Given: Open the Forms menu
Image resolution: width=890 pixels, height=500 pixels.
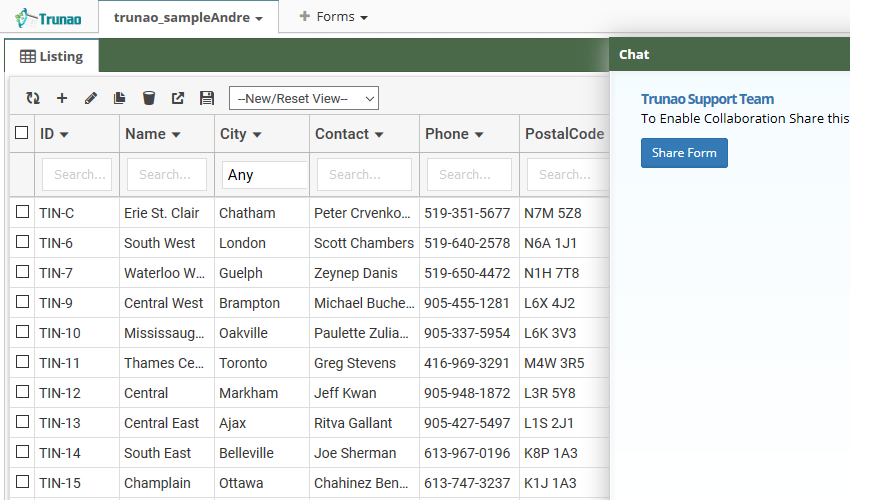Looking at the screenshot, I should [x=334, y=17].
